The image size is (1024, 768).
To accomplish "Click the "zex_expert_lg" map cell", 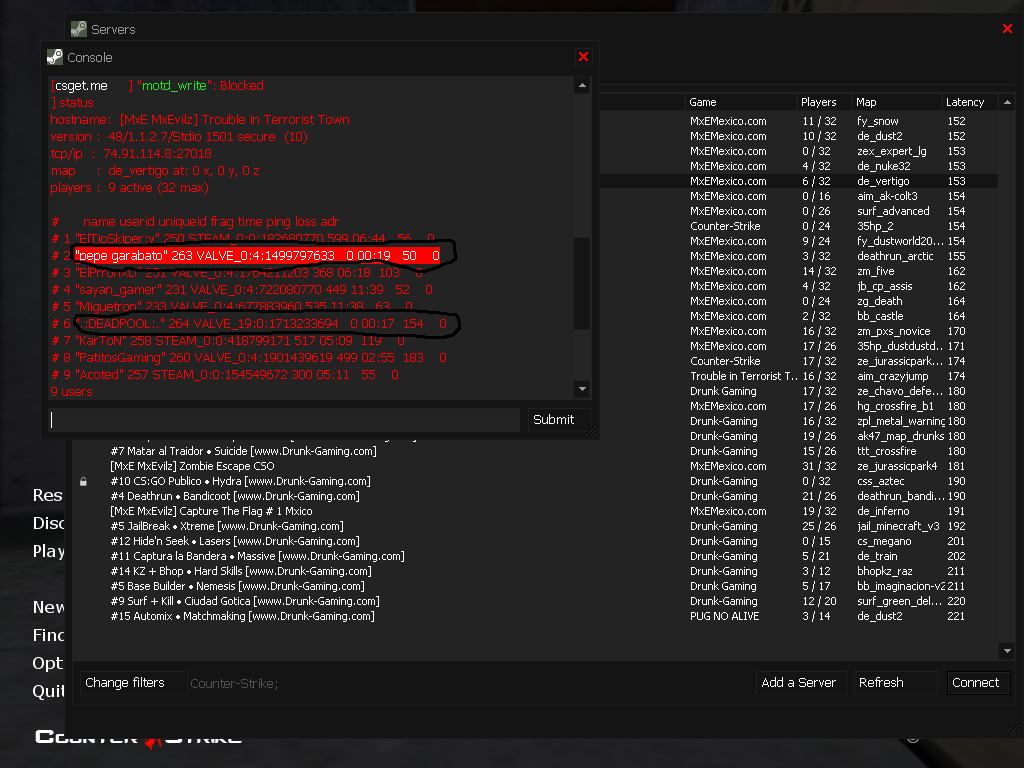I will coord(891,151).
